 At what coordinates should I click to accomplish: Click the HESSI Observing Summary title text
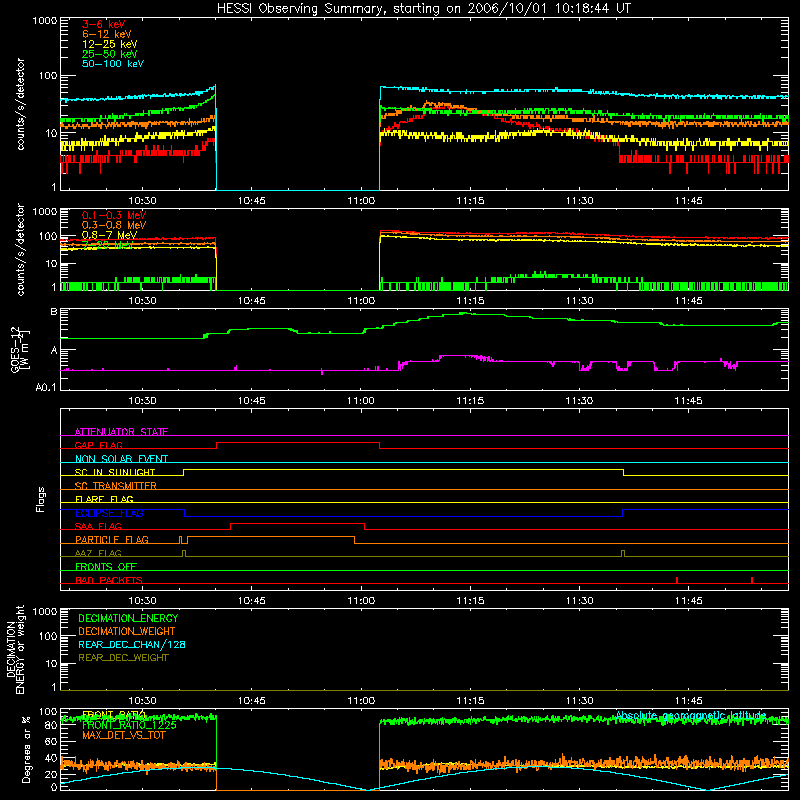pos(423,9)
